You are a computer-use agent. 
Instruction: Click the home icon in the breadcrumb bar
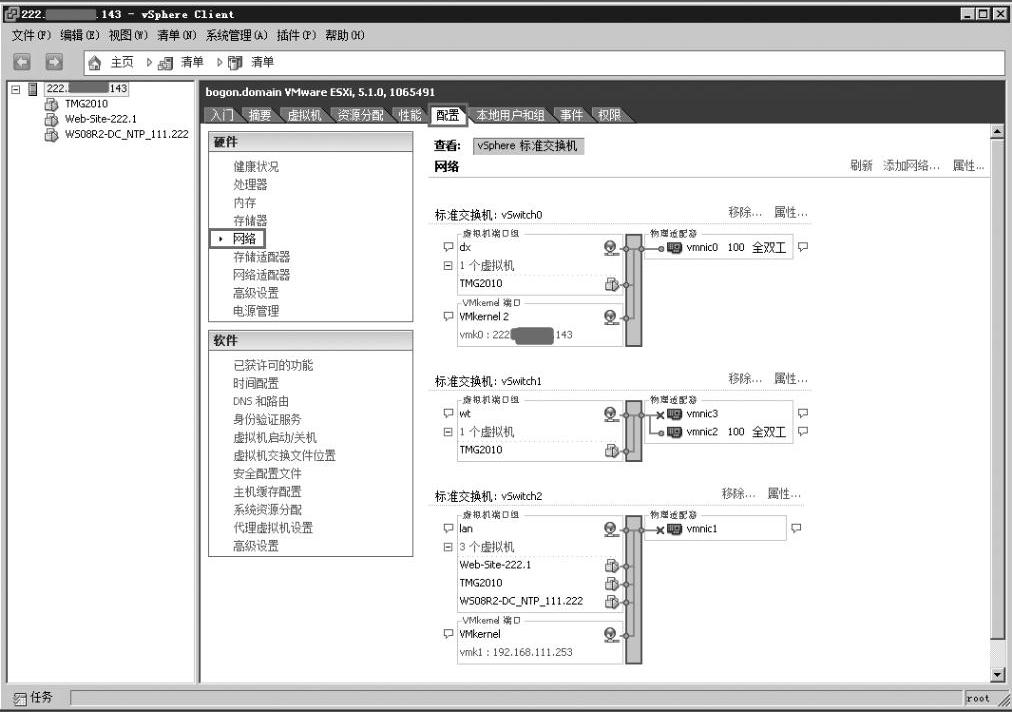coord(95,63)
